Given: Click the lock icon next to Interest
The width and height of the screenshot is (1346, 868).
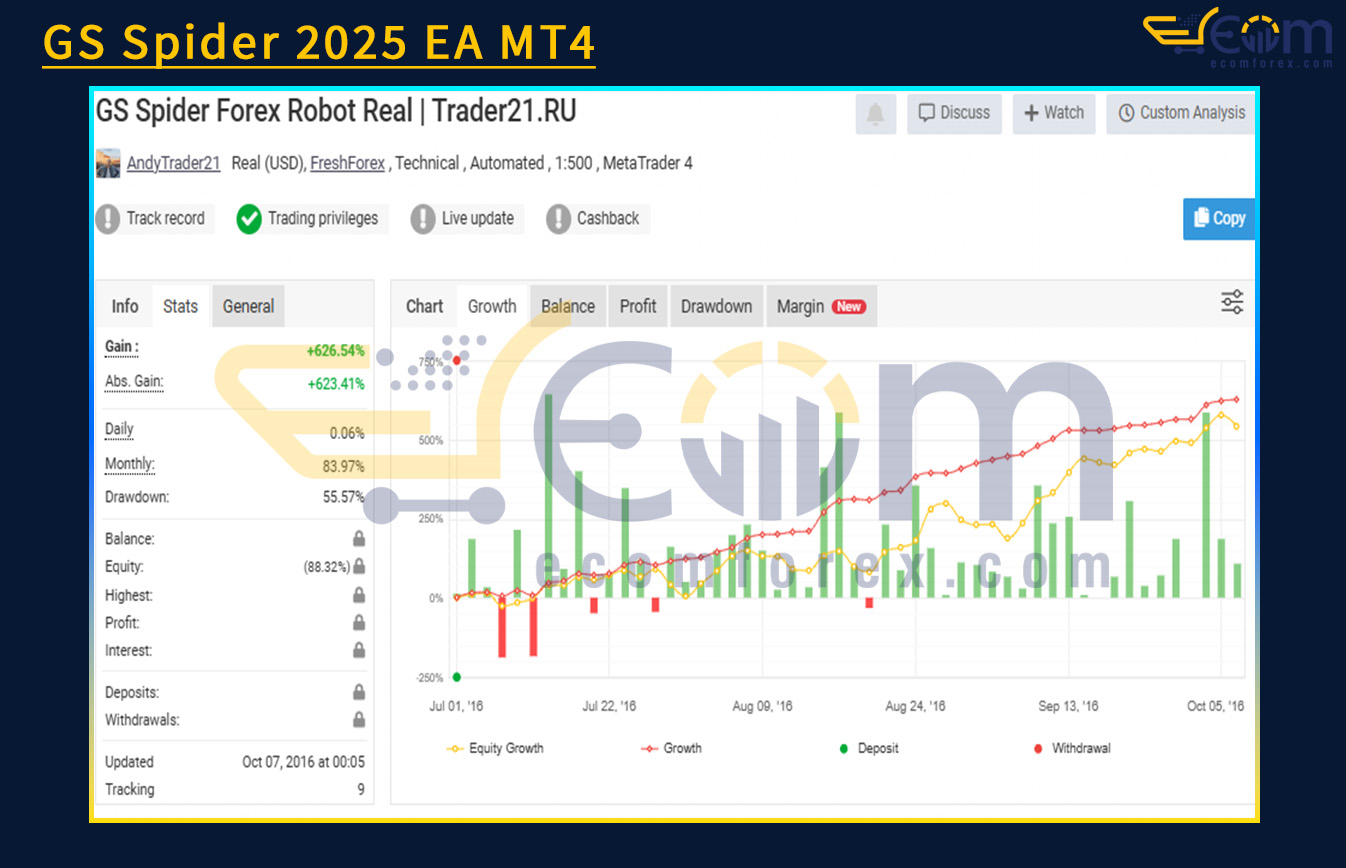Looking at the screenshot, I should click(359, 651).
